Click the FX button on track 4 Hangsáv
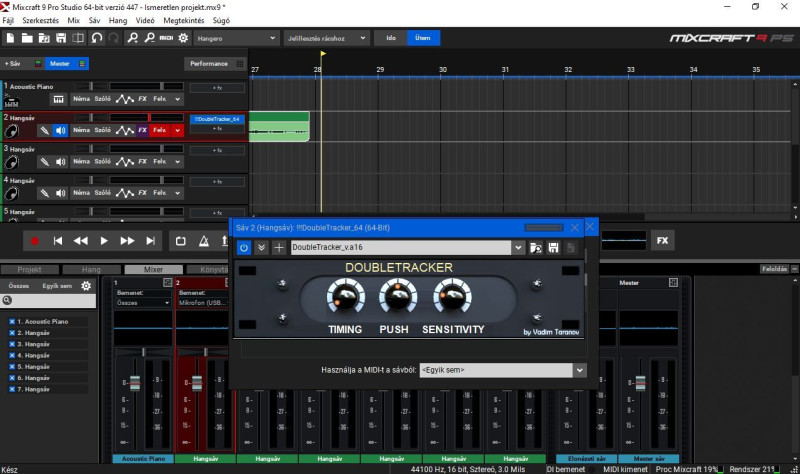Viewport: 800px width, 474px height. pyautogui.click(x=142, y=193)
